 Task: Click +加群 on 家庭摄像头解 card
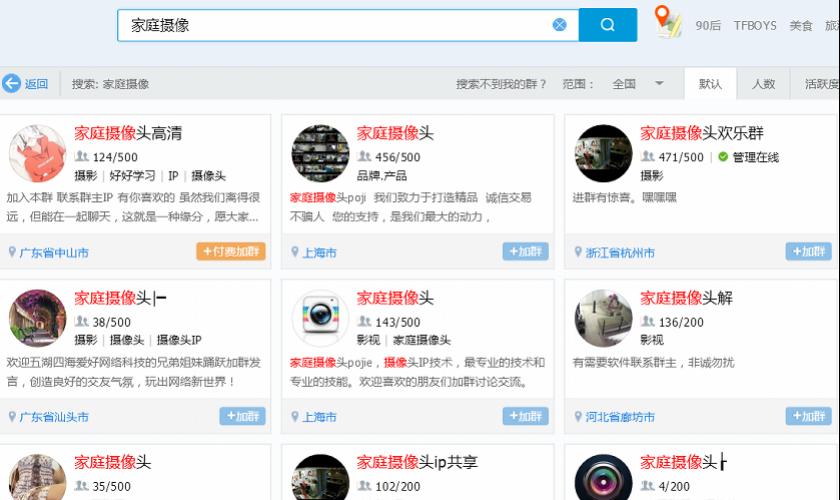(x=808, y=416)
